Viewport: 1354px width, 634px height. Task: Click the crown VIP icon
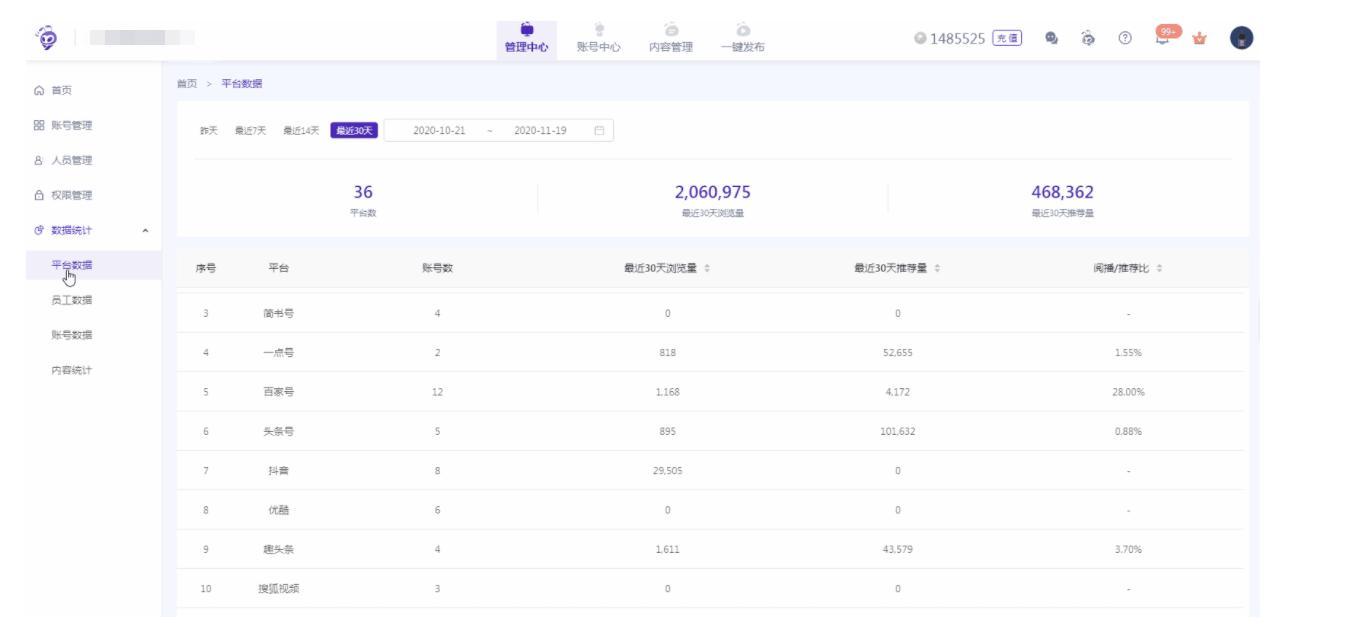[1200, 38]
